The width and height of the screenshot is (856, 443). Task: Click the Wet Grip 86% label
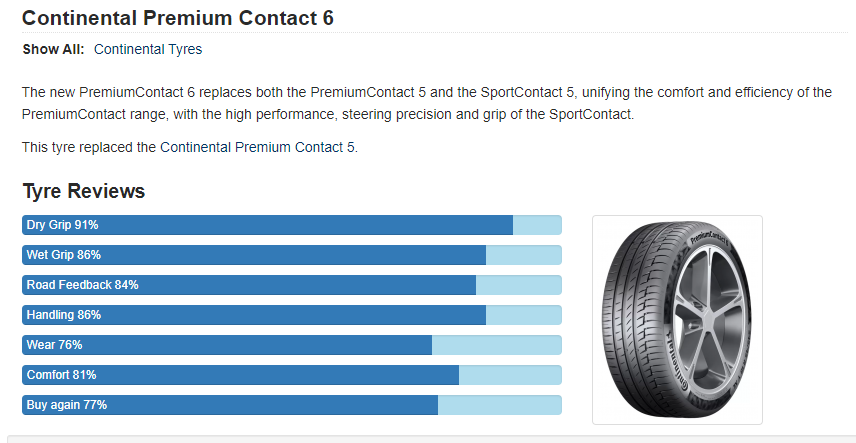(x=64, y=255)
